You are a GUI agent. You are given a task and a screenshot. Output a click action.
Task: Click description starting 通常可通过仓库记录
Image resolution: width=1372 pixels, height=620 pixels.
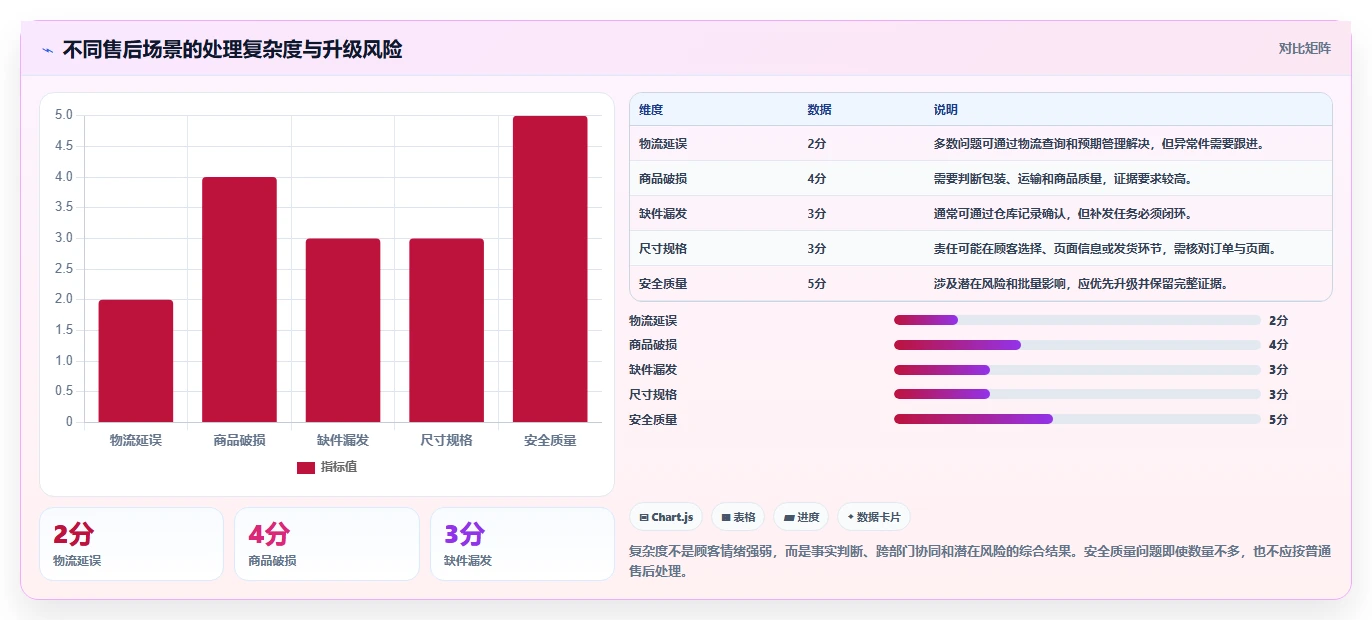click(x=1063, y=214)
